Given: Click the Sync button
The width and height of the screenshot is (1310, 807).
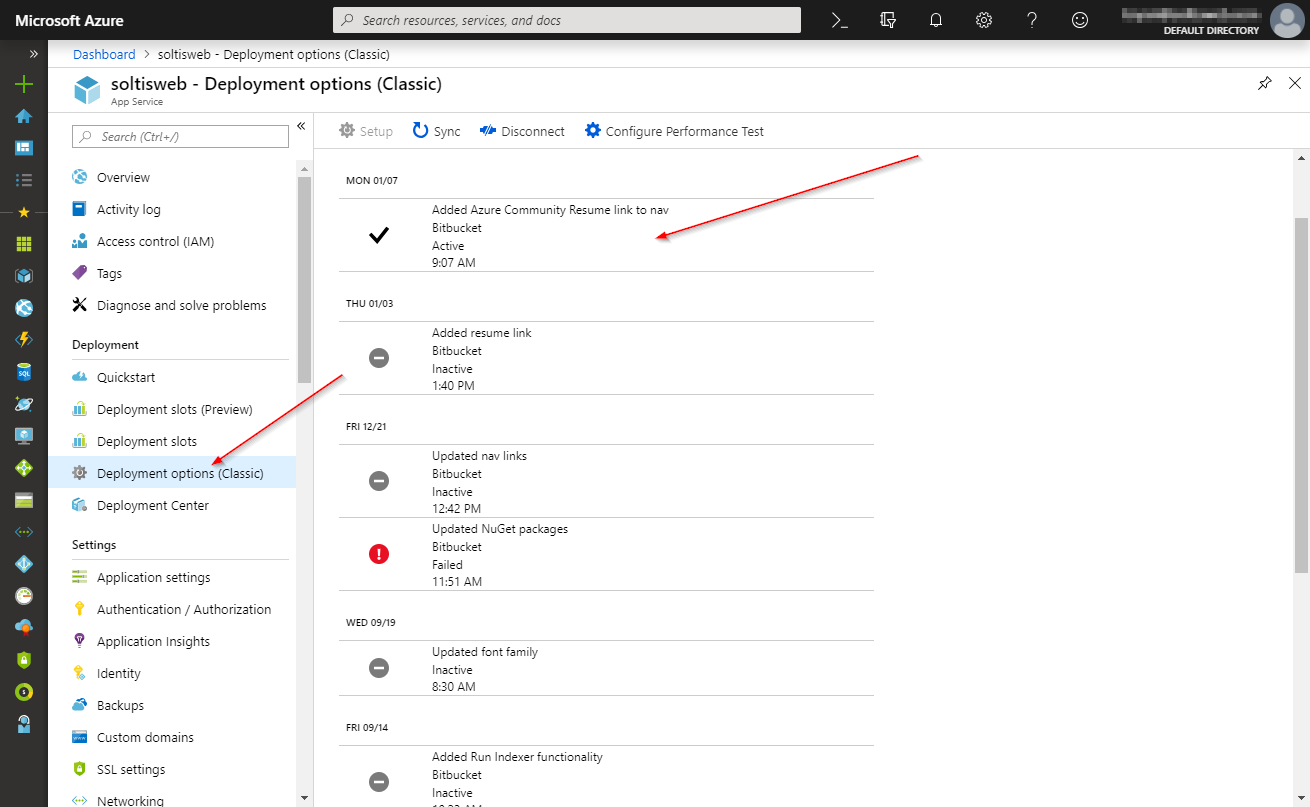Looking at the screenshot, I should pyautogui.click(x=436, y=131).
